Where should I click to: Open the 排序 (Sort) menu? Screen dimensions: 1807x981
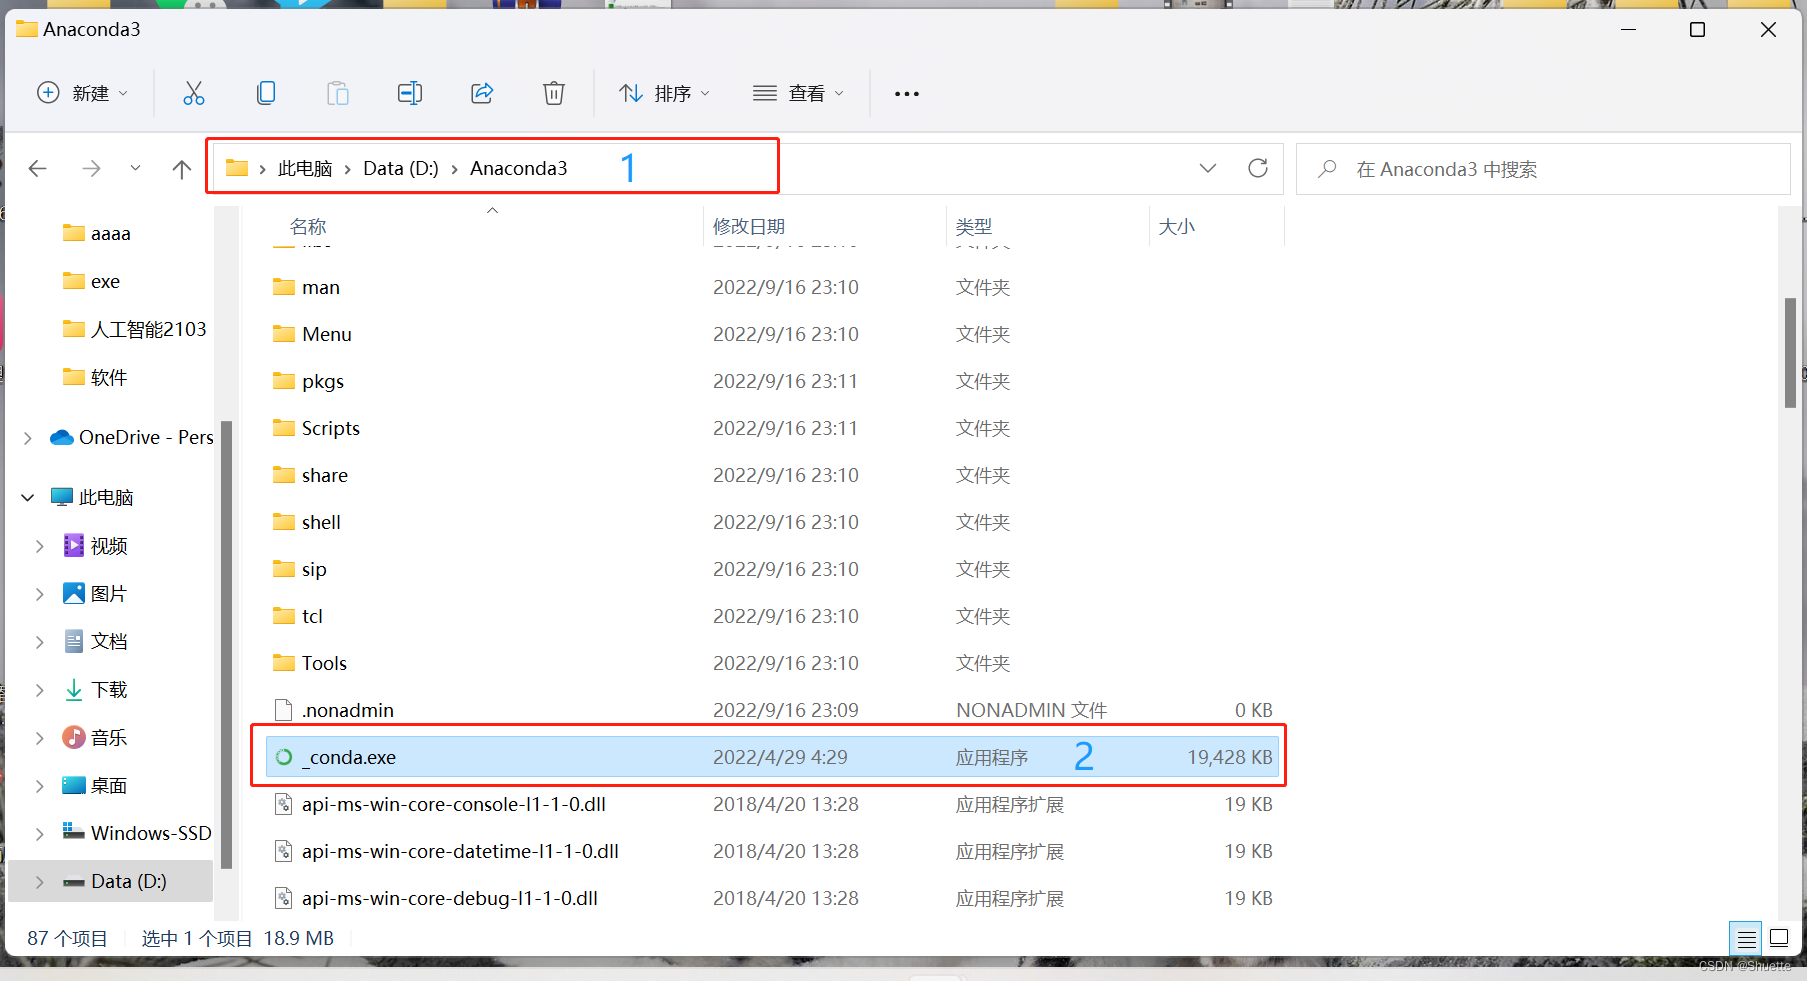click(665, 93)
